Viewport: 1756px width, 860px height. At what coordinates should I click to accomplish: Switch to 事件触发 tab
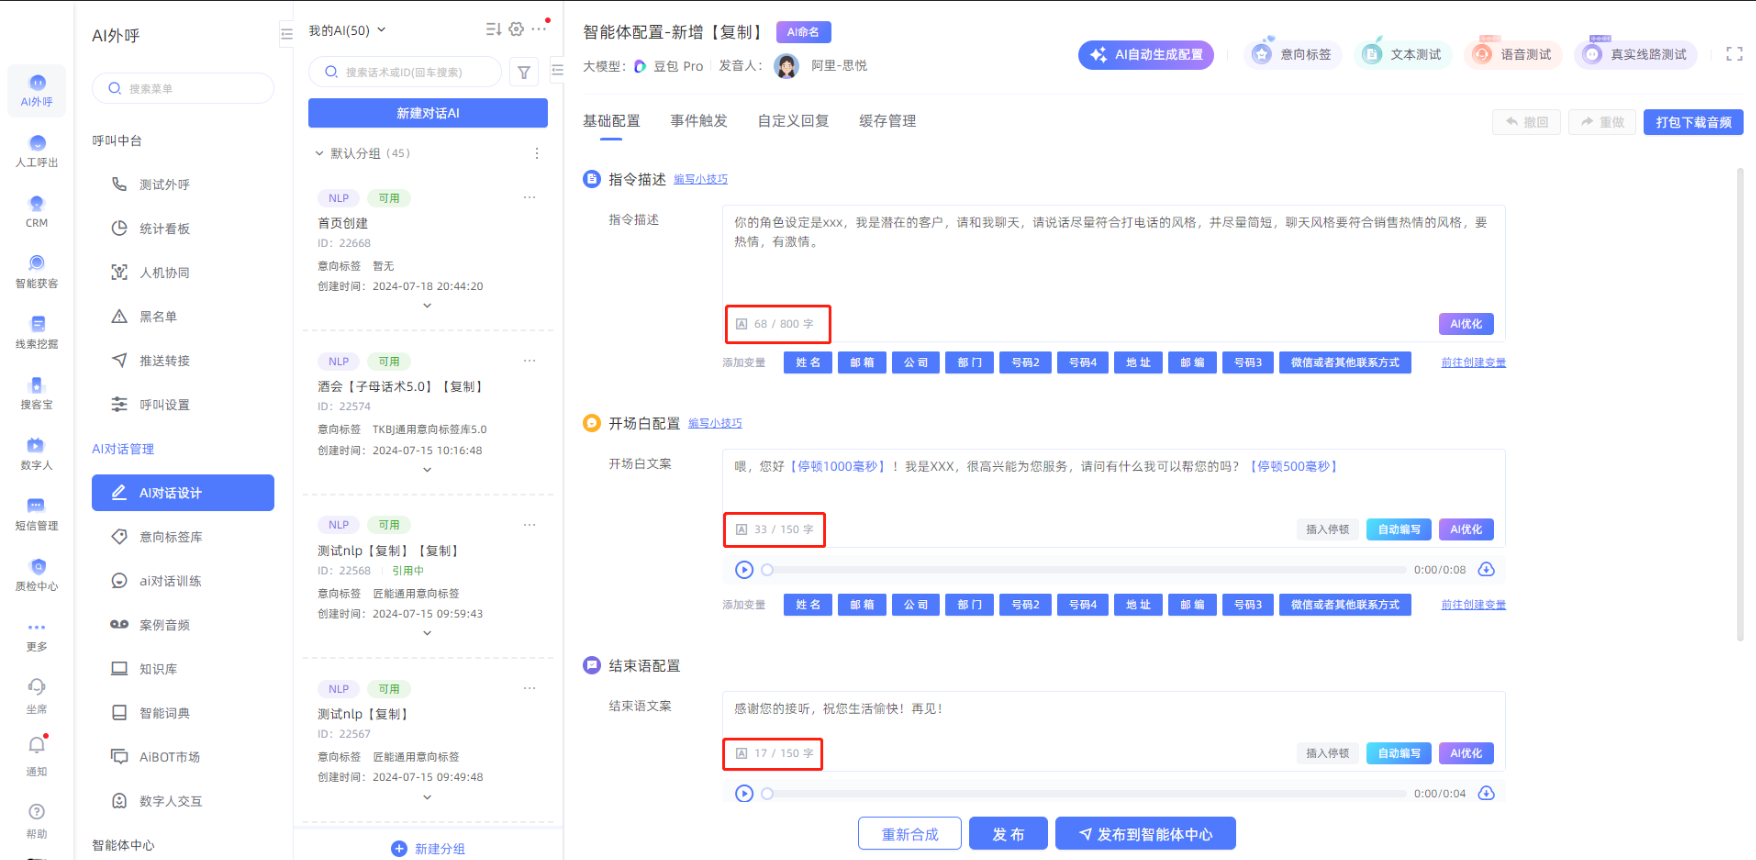(x=698, y=121)
